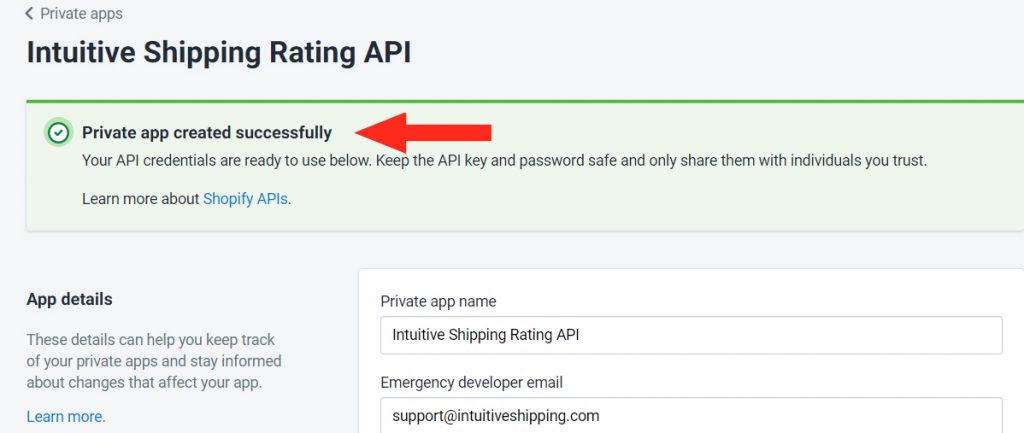
Task: Open the Shopify APIs link
Action: tap(245, 199)
